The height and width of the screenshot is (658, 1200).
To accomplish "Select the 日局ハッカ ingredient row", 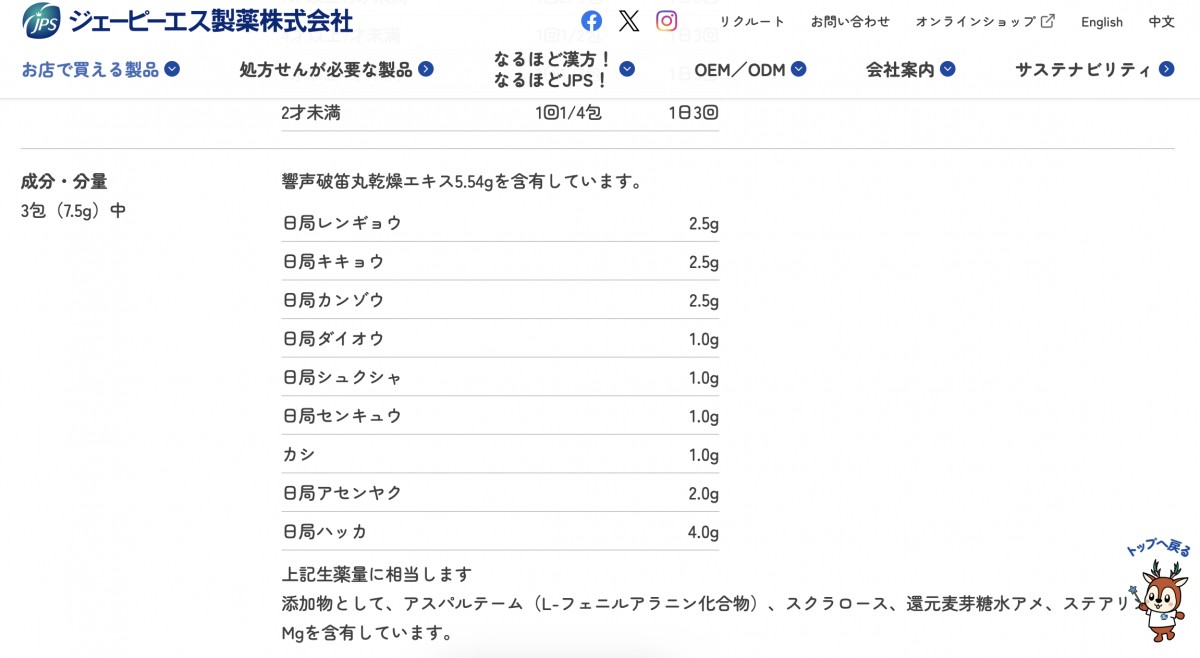I will click(500, 531).
